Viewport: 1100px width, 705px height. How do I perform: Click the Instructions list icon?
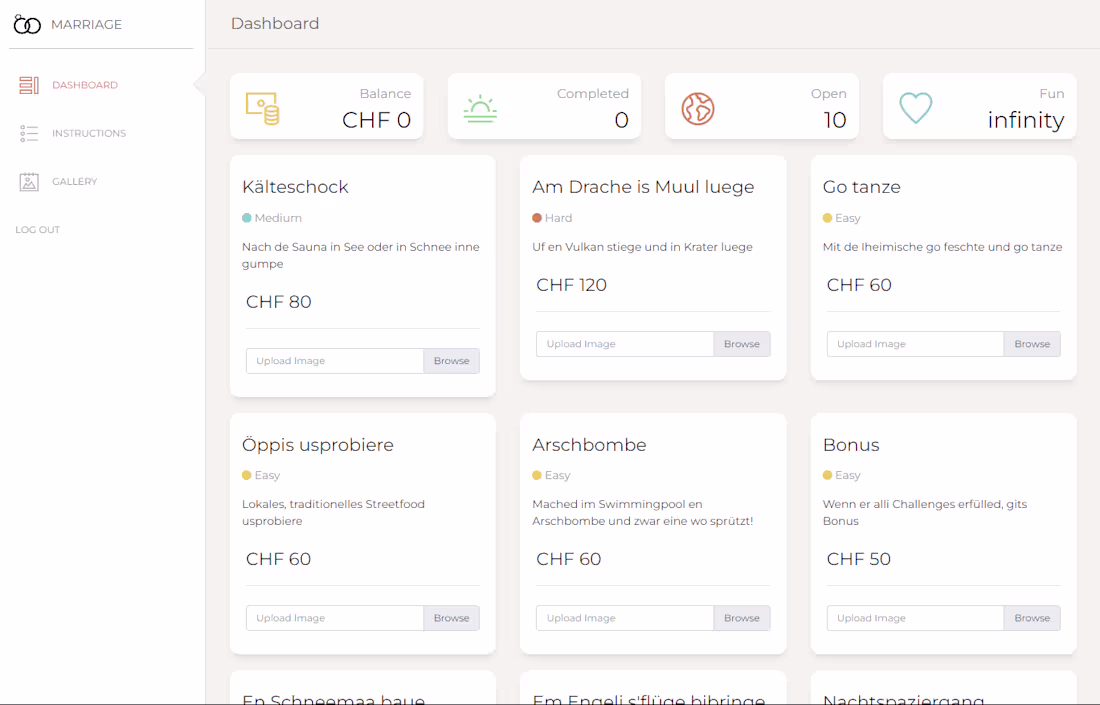coord(29,133)
